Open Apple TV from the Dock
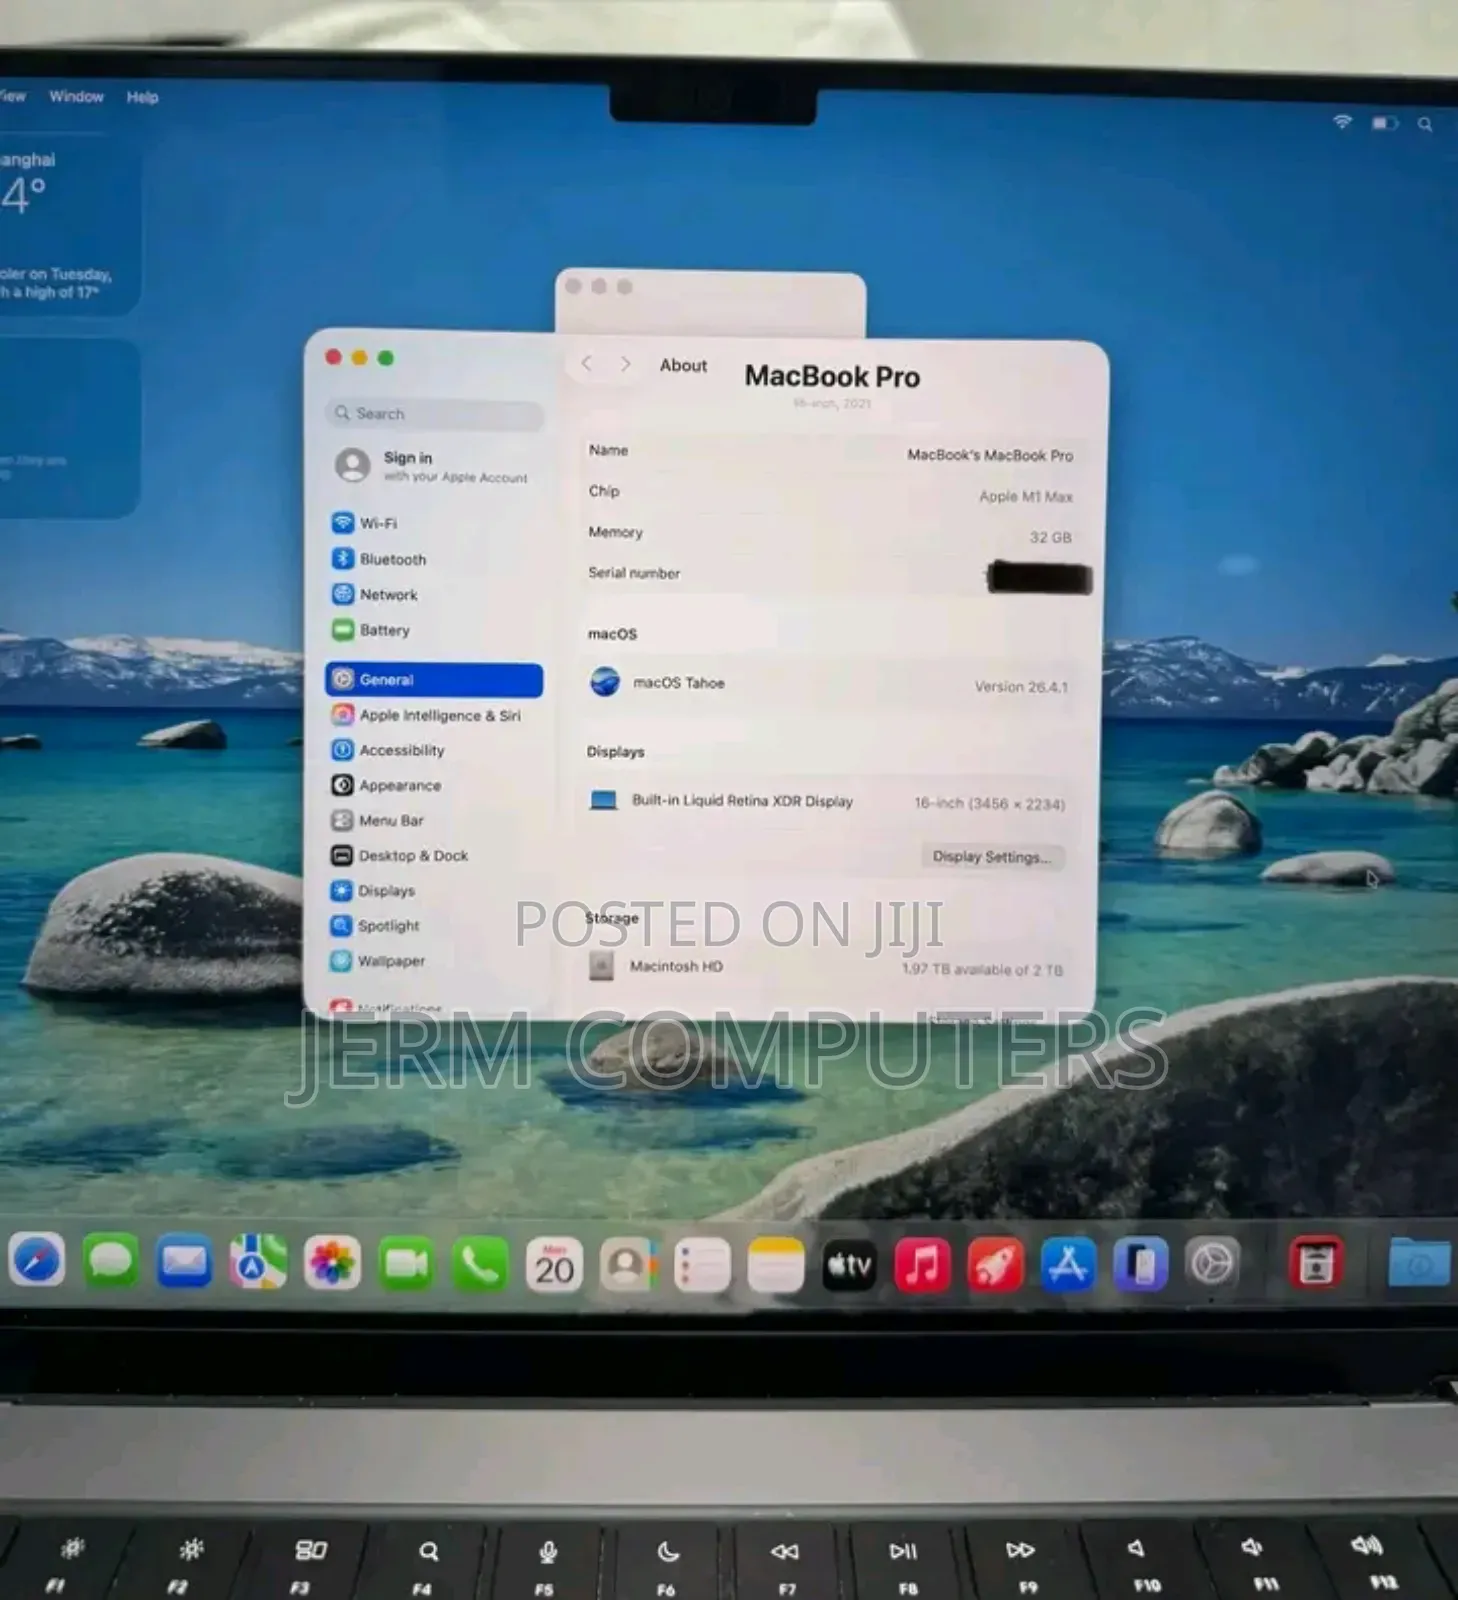Viewport: 1458px width, 1600px height. point(849,1266)
